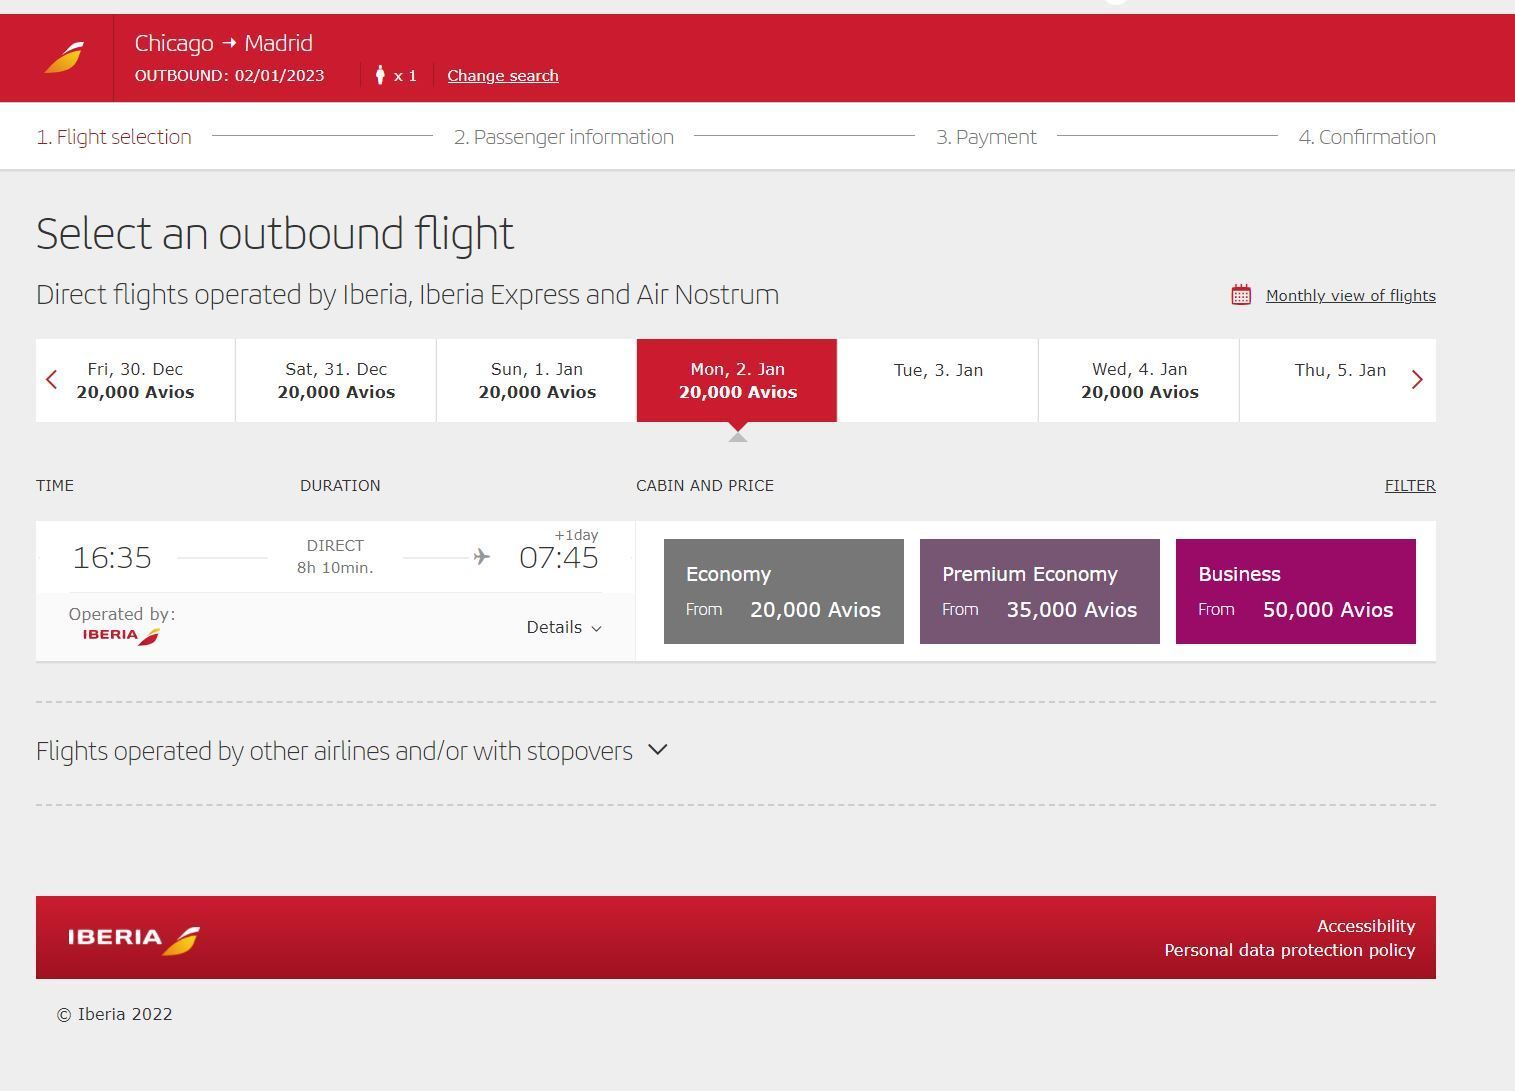Click the Iberia logo in the header
The height and width of the screenshot is (1091, 1515).
pos(64,58)
